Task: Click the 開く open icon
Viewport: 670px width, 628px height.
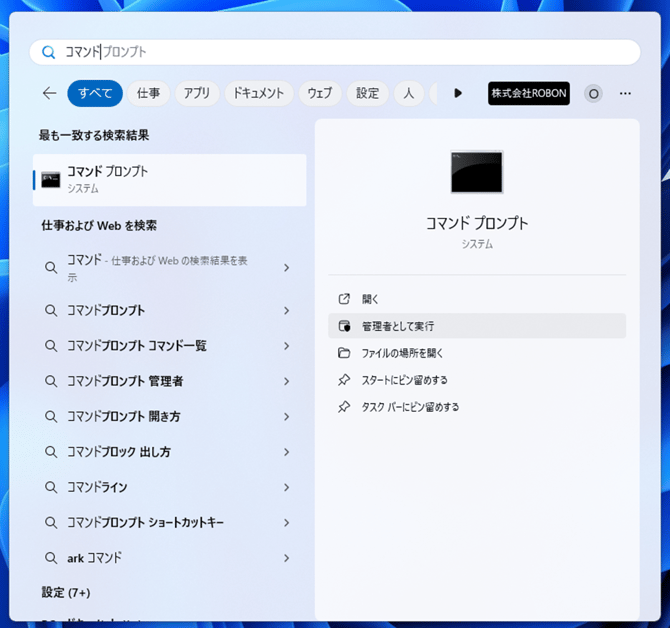Action: click(345, 299)
